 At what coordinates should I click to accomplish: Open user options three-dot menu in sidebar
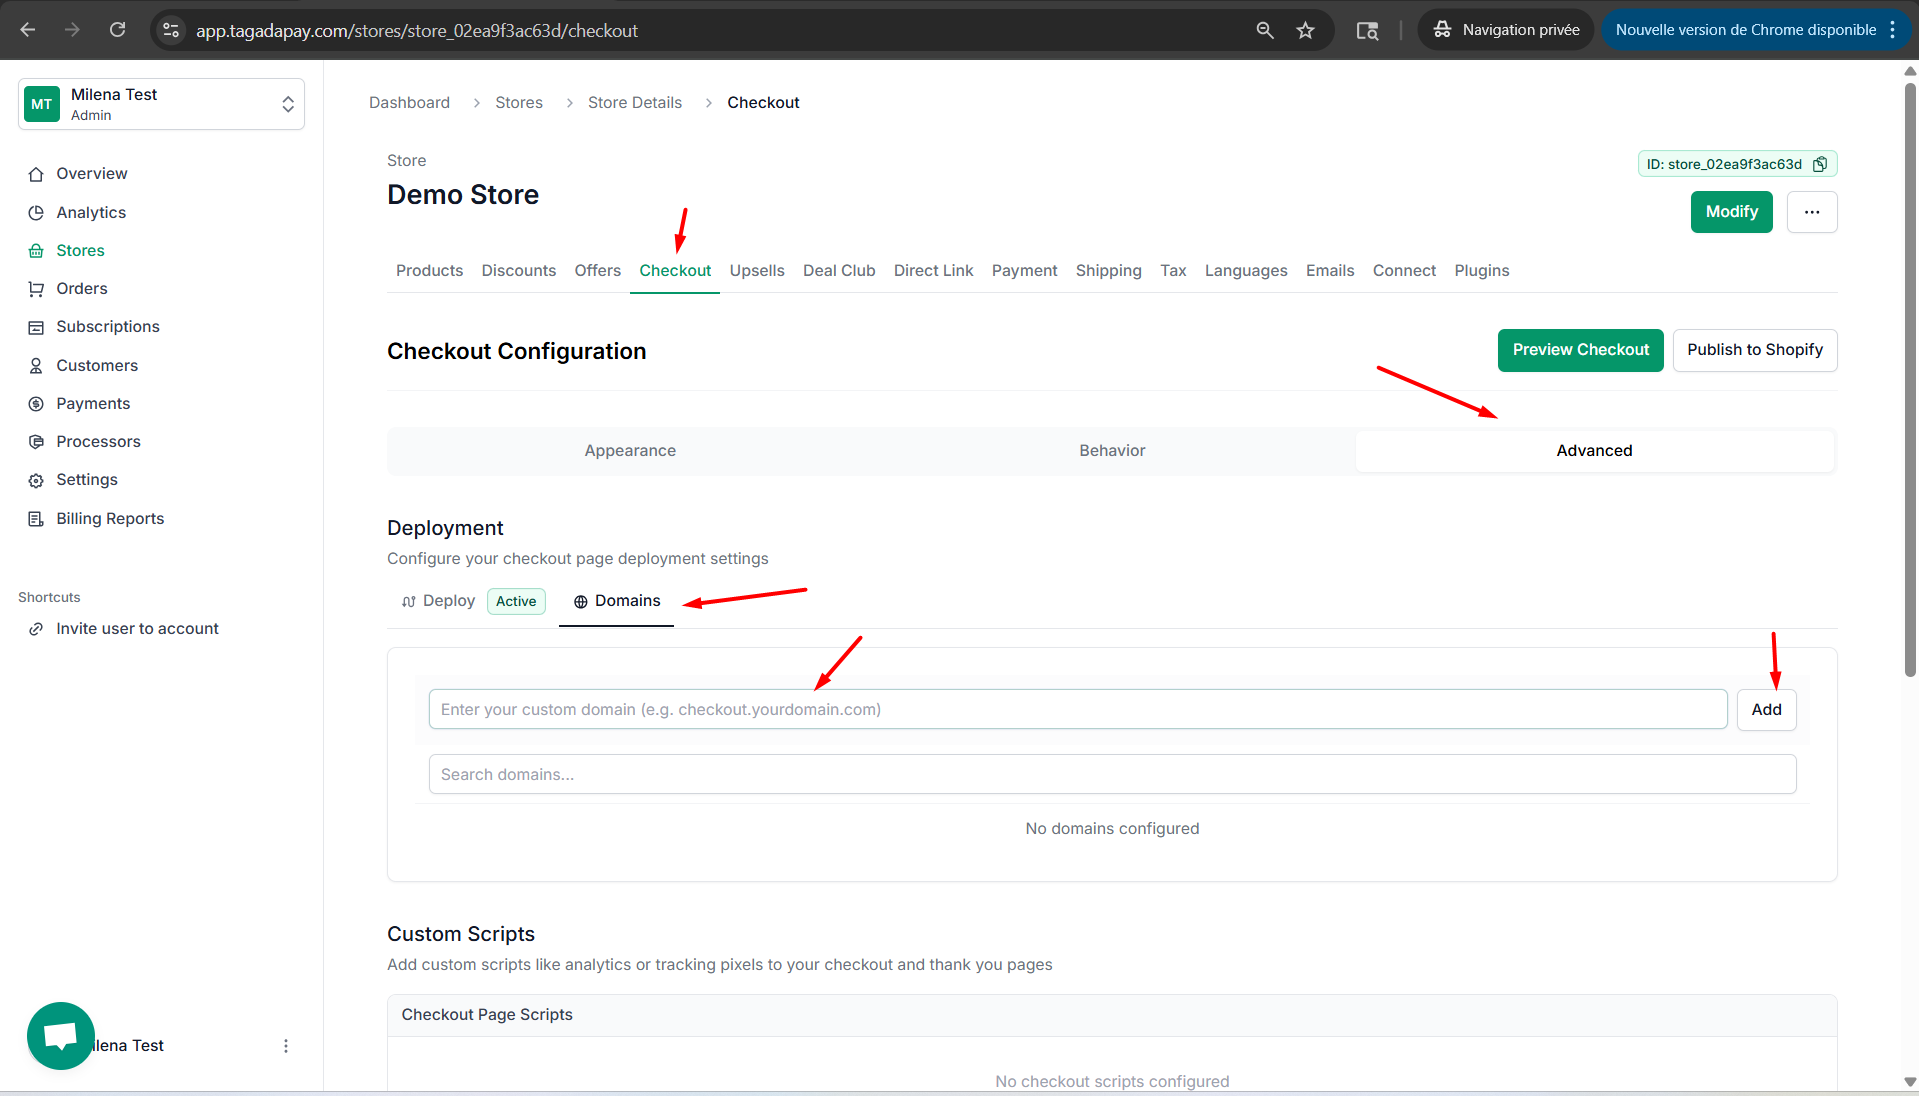(x=286, y=1046)
